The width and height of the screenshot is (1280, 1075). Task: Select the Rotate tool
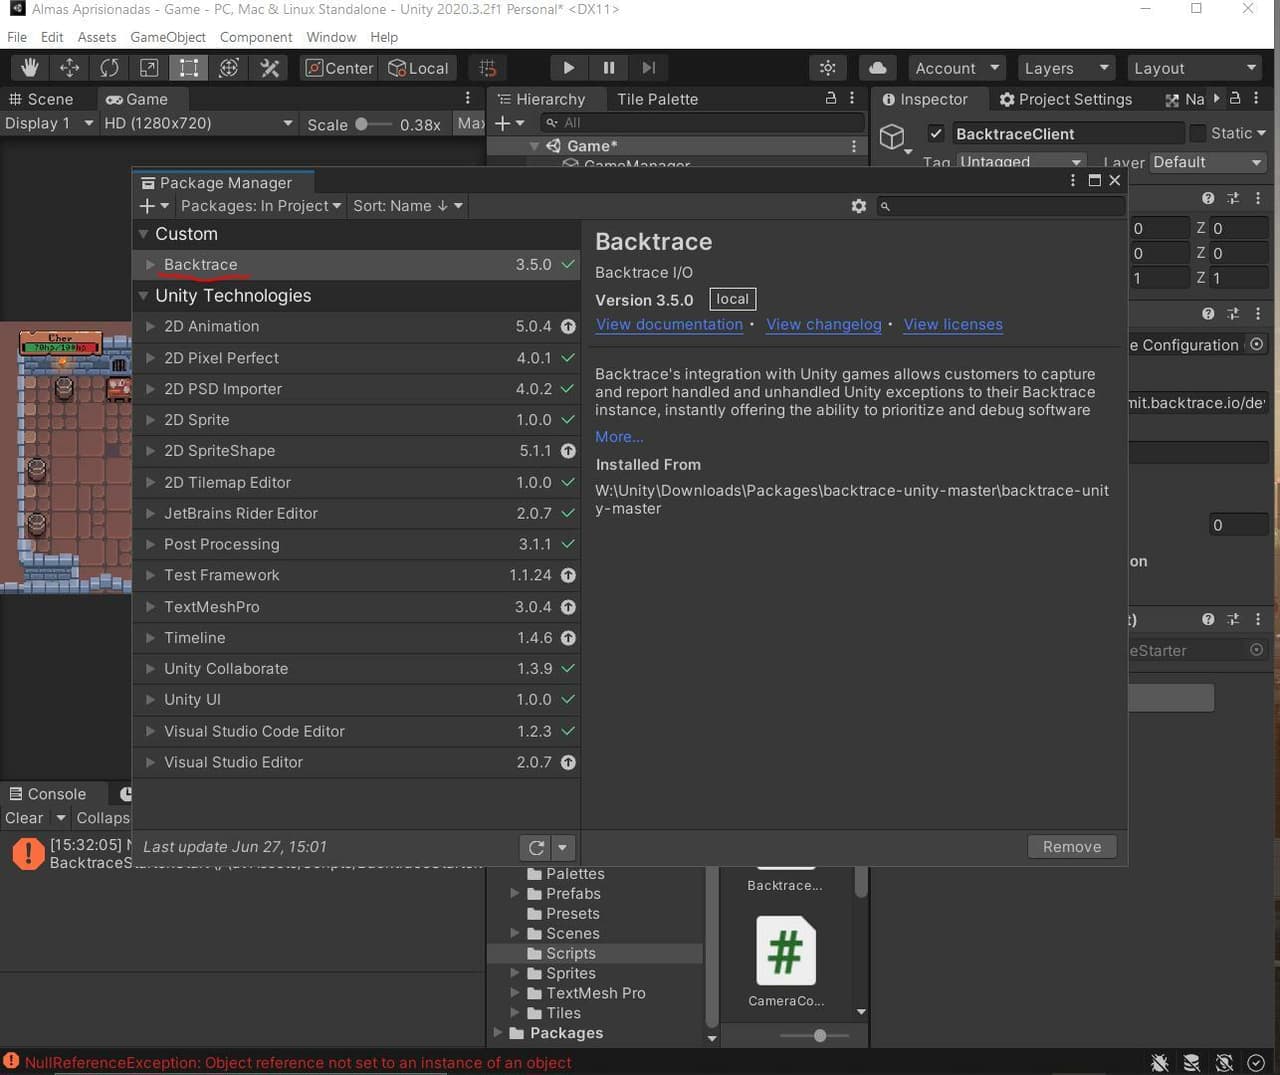[x=109, y=68]
